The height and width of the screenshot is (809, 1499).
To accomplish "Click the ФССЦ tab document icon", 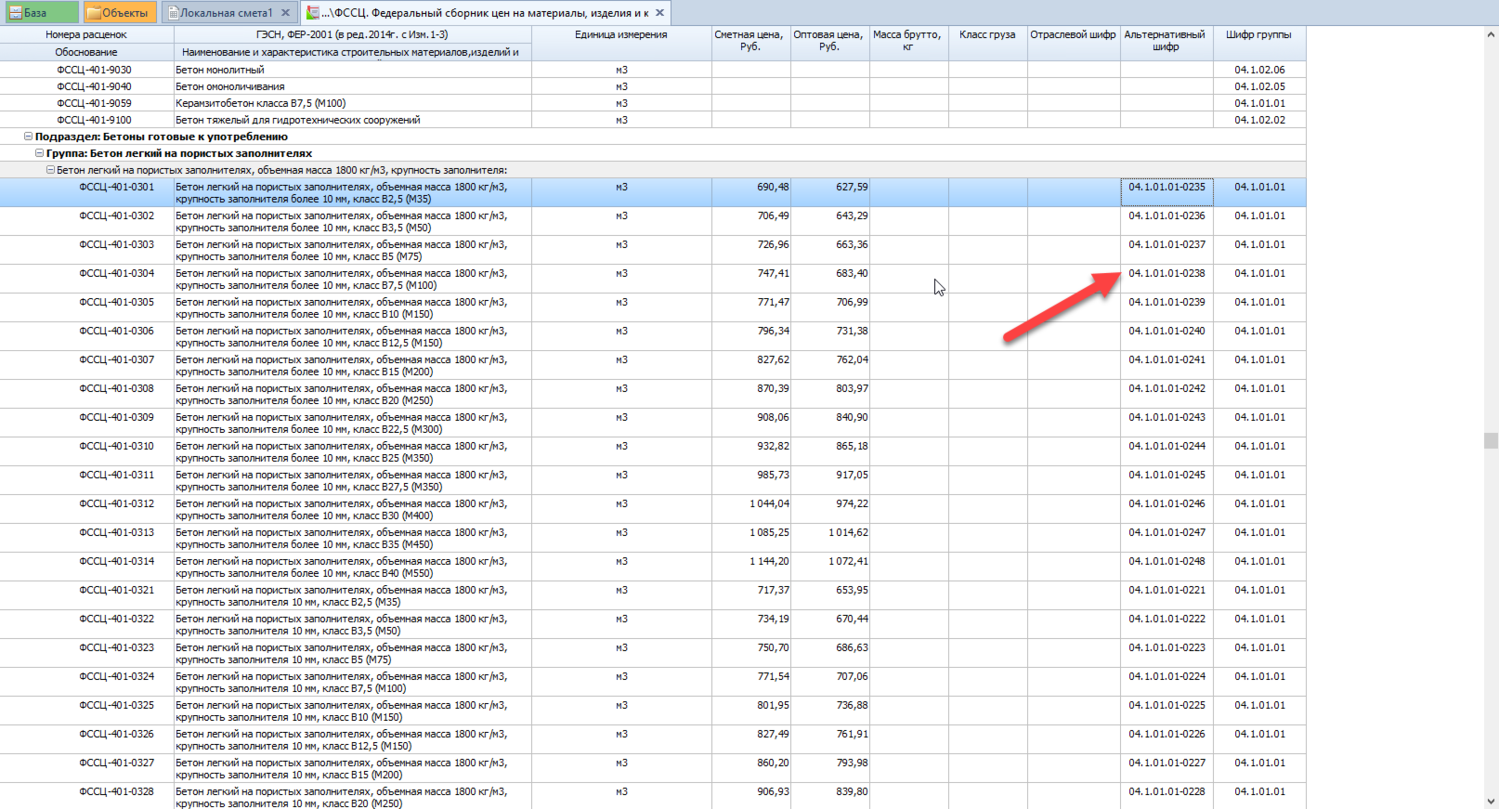I will coord(314,13).
